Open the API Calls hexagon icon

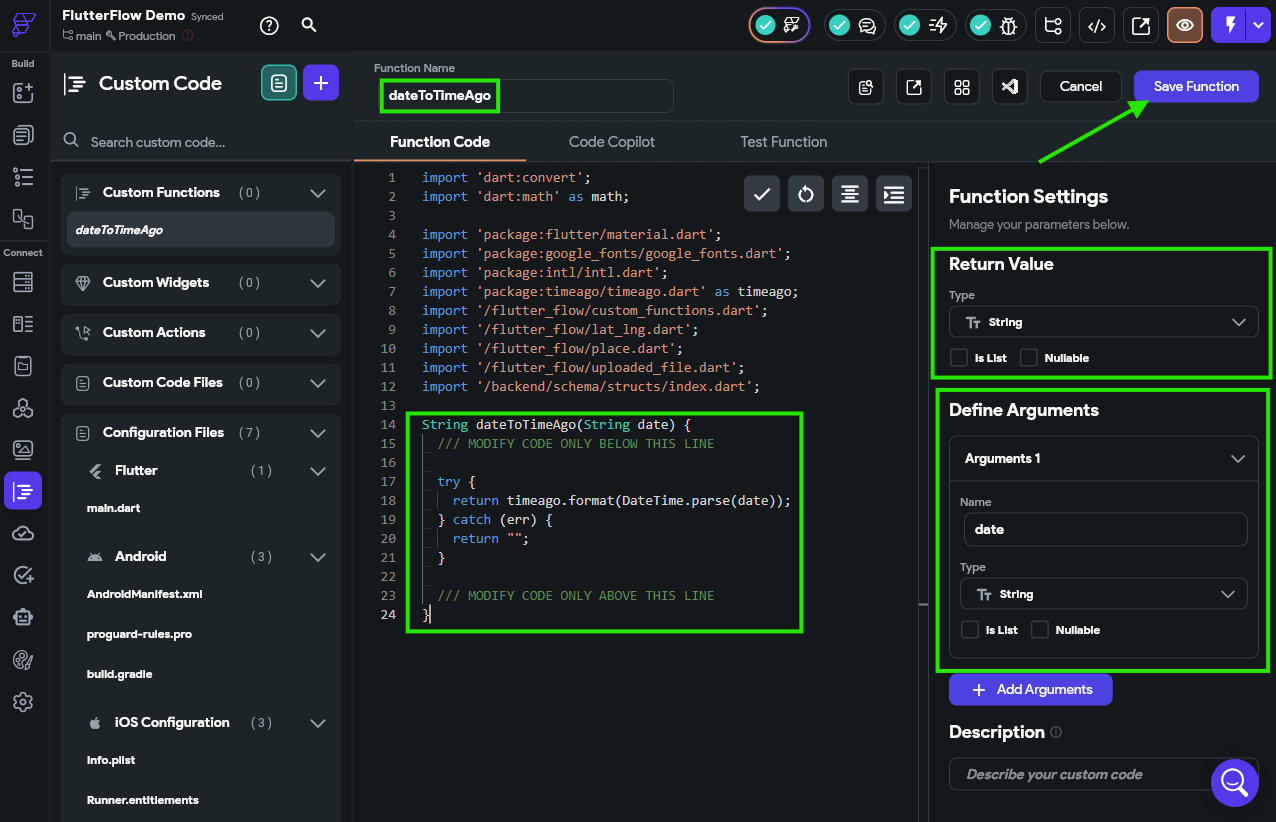tap(23, 408)
